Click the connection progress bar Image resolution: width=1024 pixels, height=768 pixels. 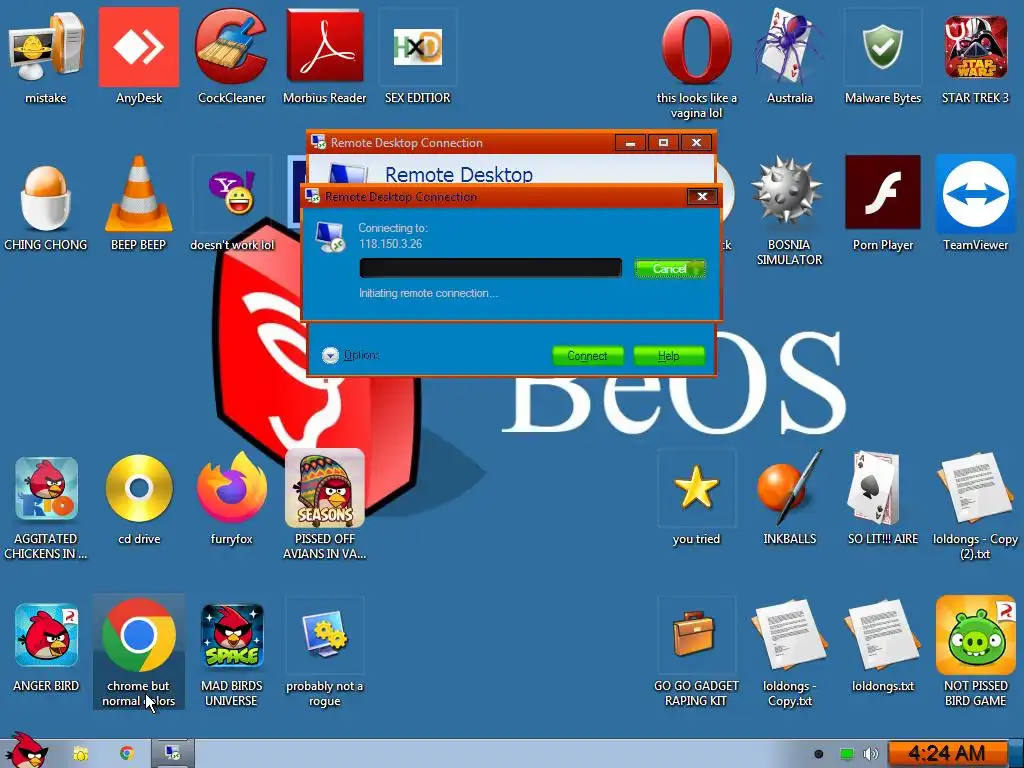490,268
